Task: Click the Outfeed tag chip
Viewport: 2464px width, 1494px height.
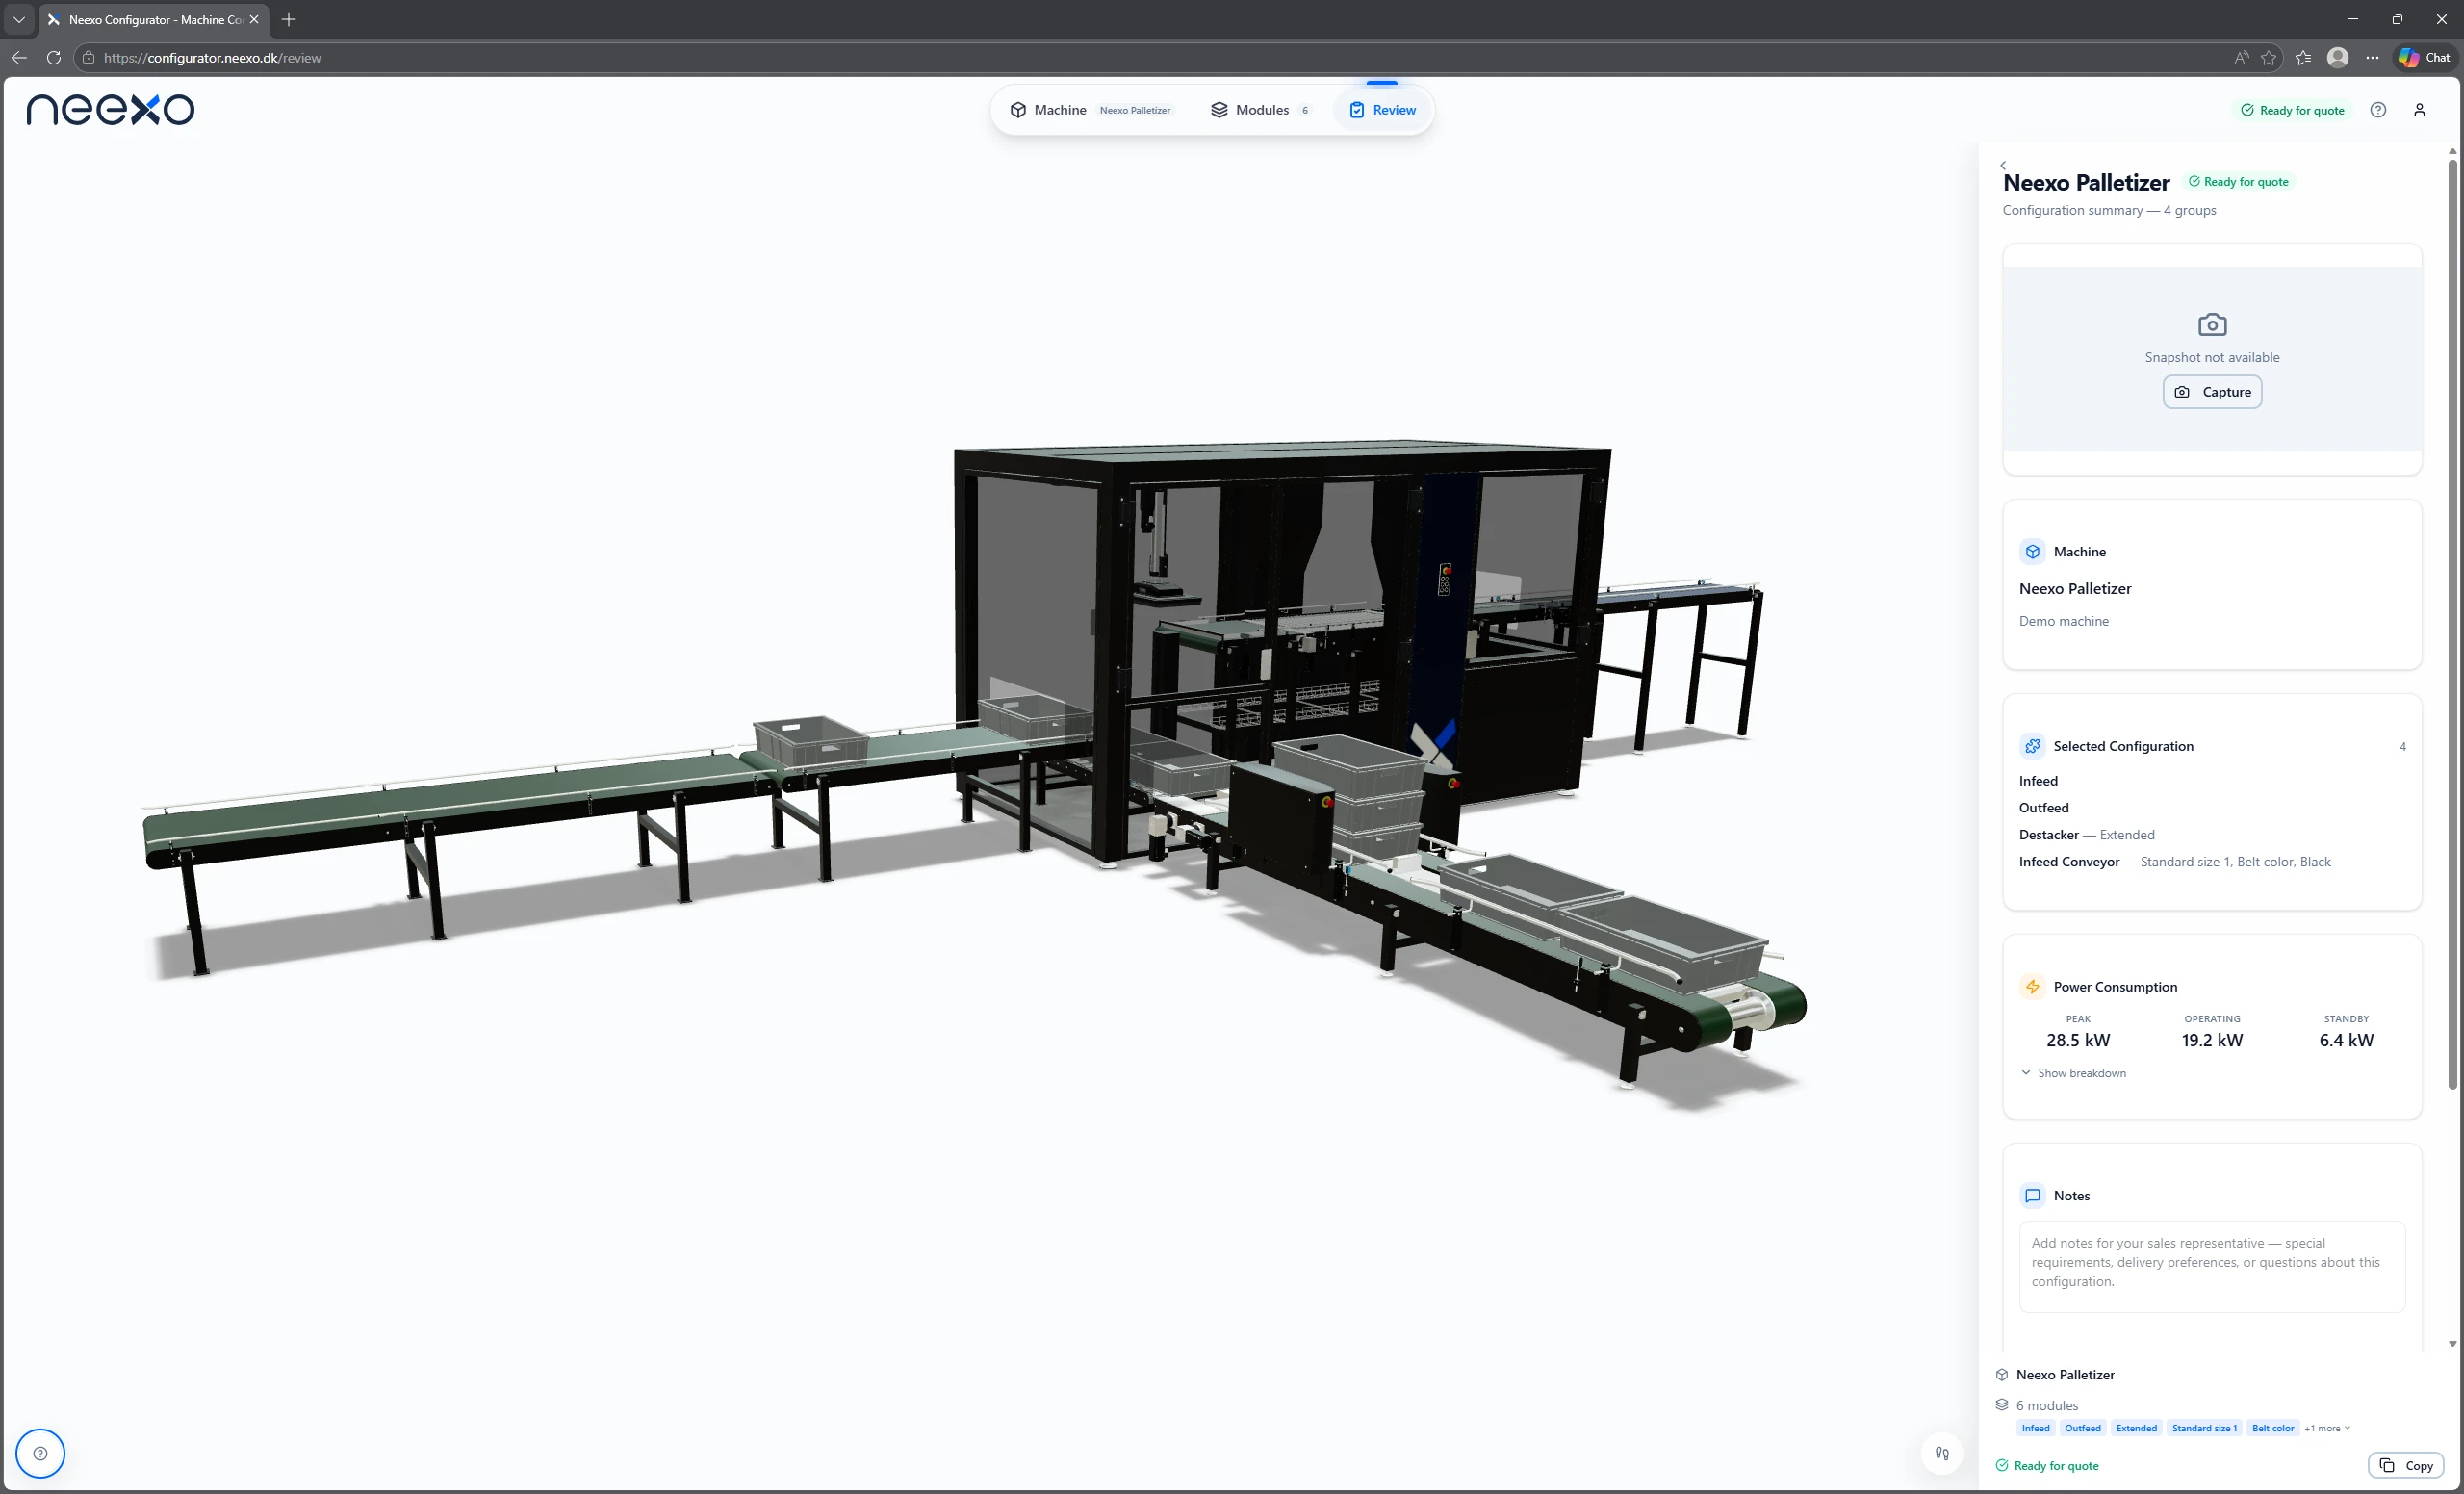Action: point(2082,1428)
